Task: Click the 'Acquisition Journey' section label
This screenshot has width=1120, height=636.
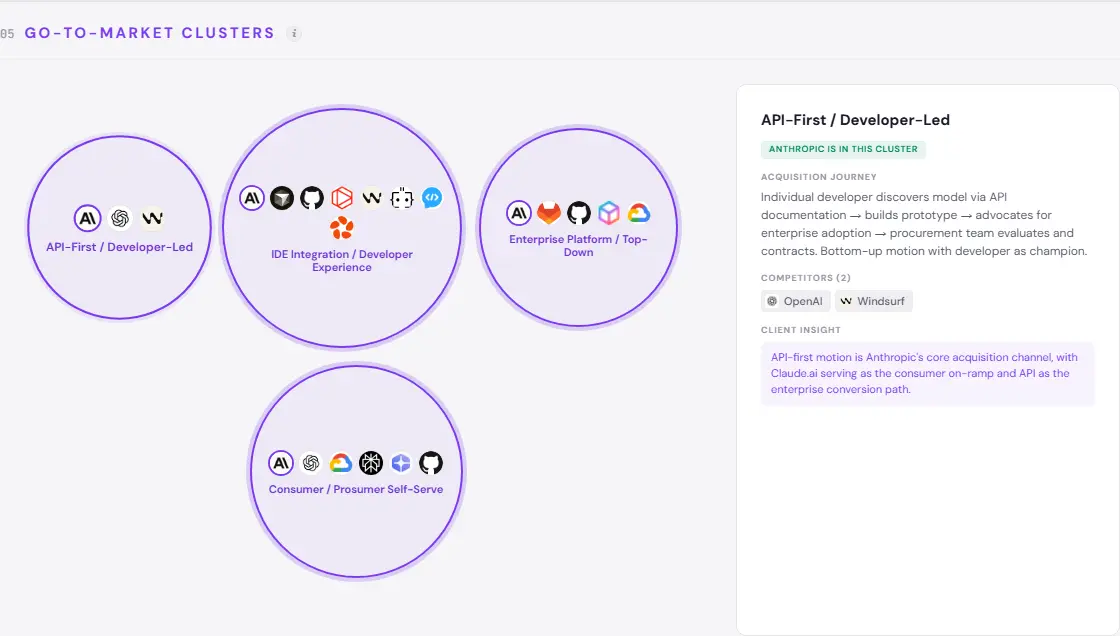Action: coord(819,177)
